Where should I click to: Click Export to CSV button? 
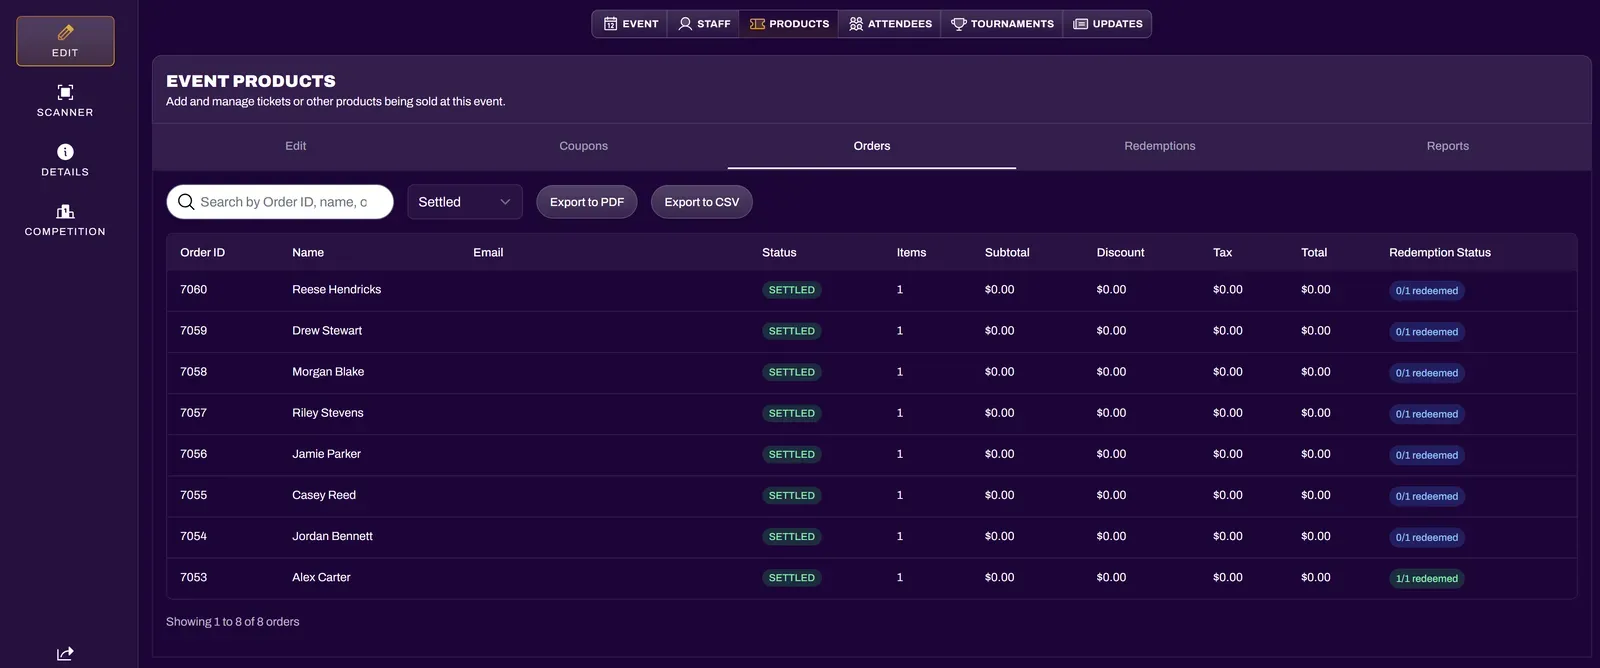point(702,202)
